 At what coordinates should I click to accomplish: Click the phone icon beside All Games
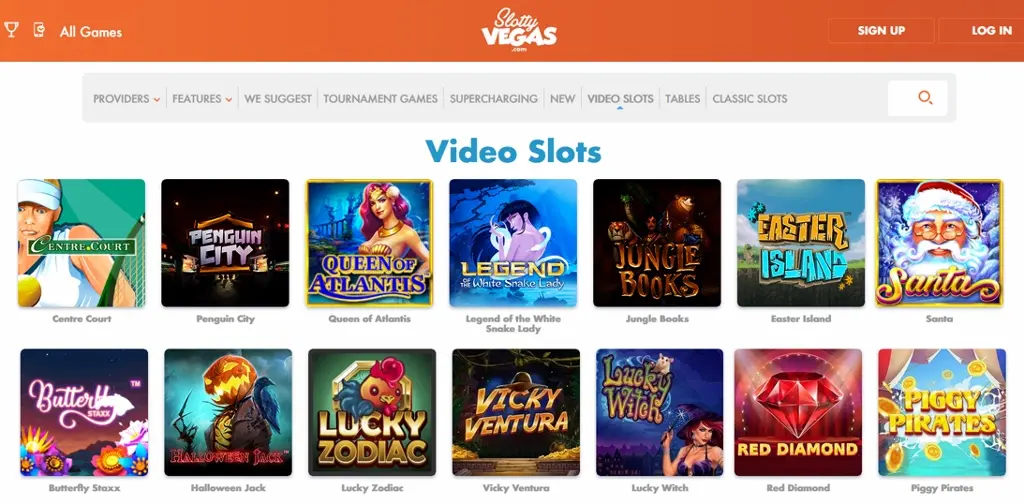pos(39,30)
